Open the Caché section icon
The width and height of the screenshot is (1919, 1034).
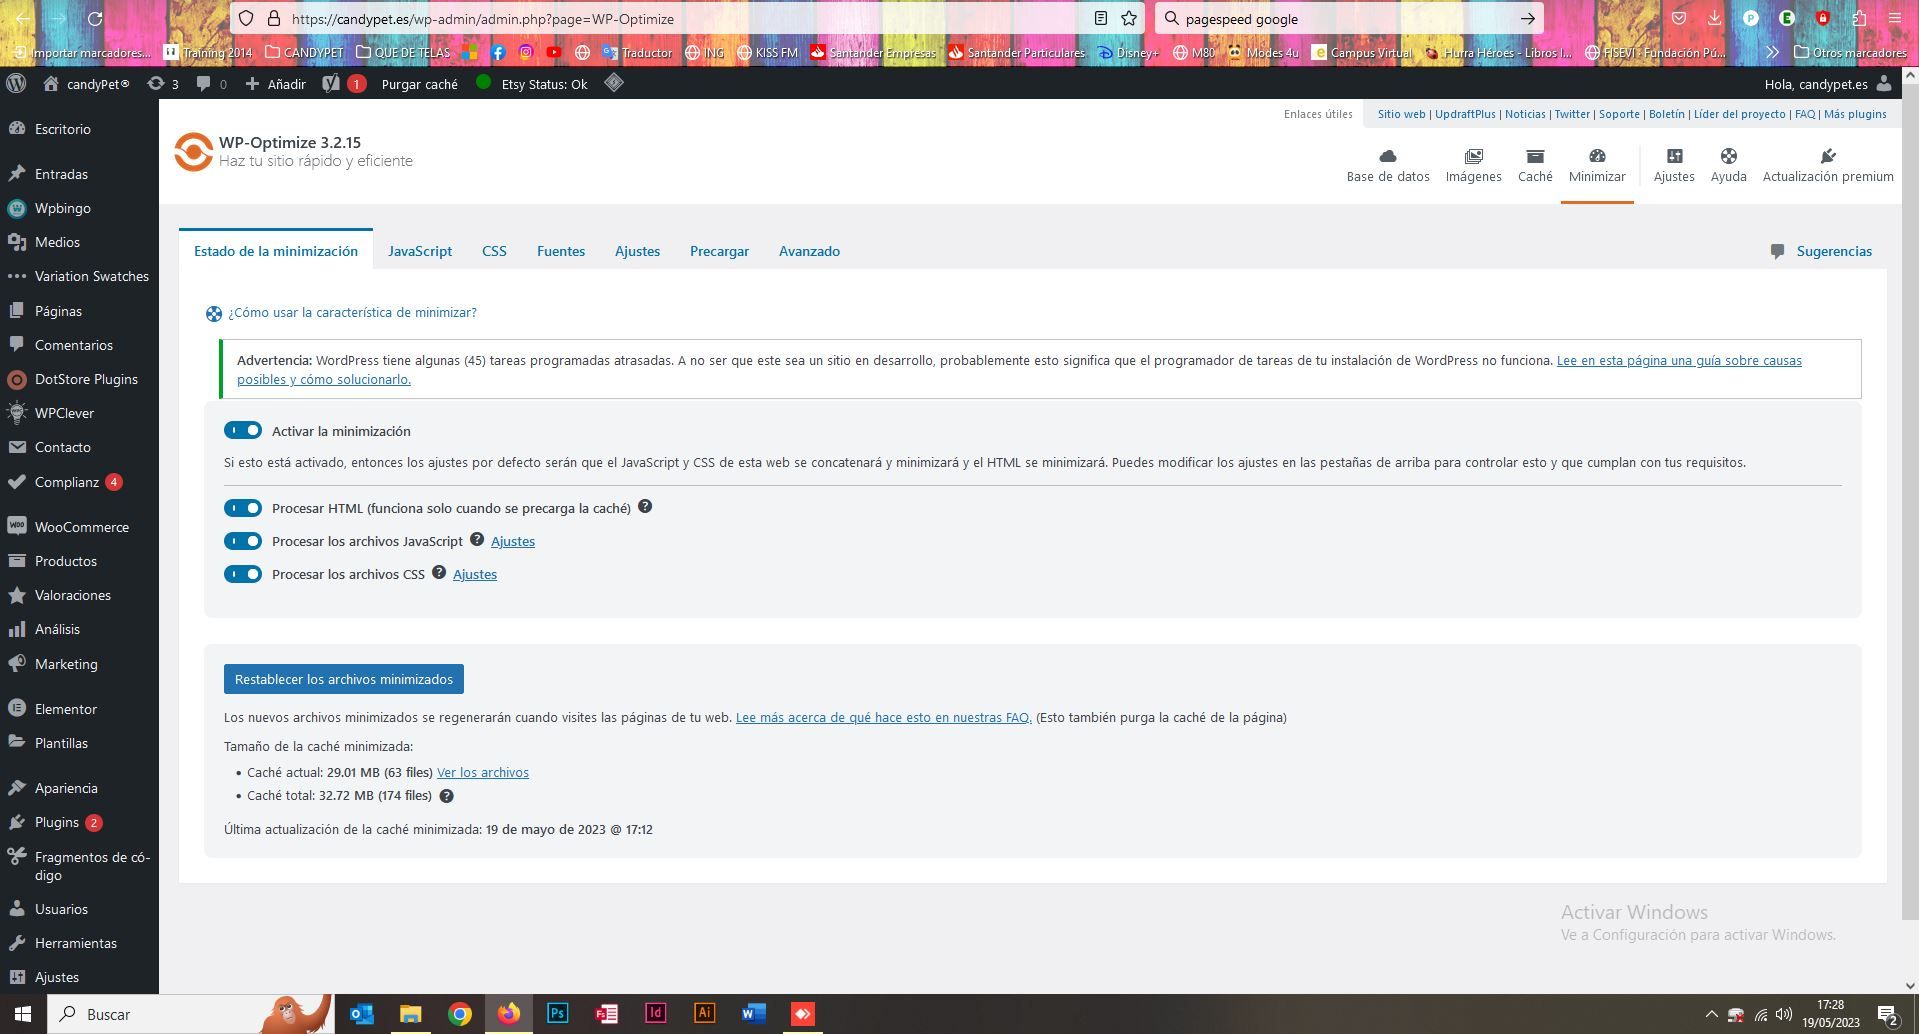[1535, 156]
